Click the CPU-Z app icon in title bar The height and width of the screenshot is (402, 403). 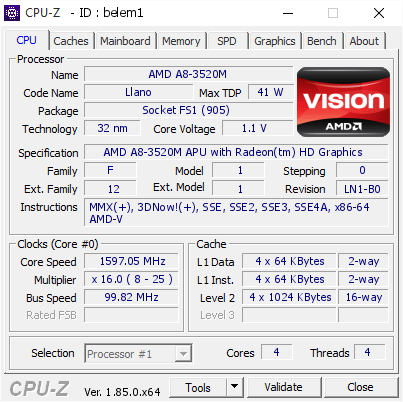12,13
